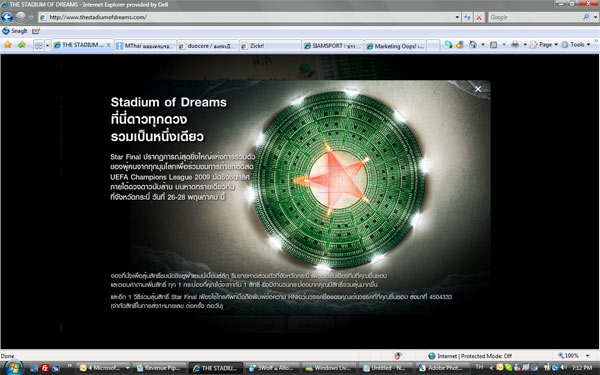Switch to Untitled Notepad taskbar window
The width and height of the screenshot is (600, 375).
[x=386, y=368]
